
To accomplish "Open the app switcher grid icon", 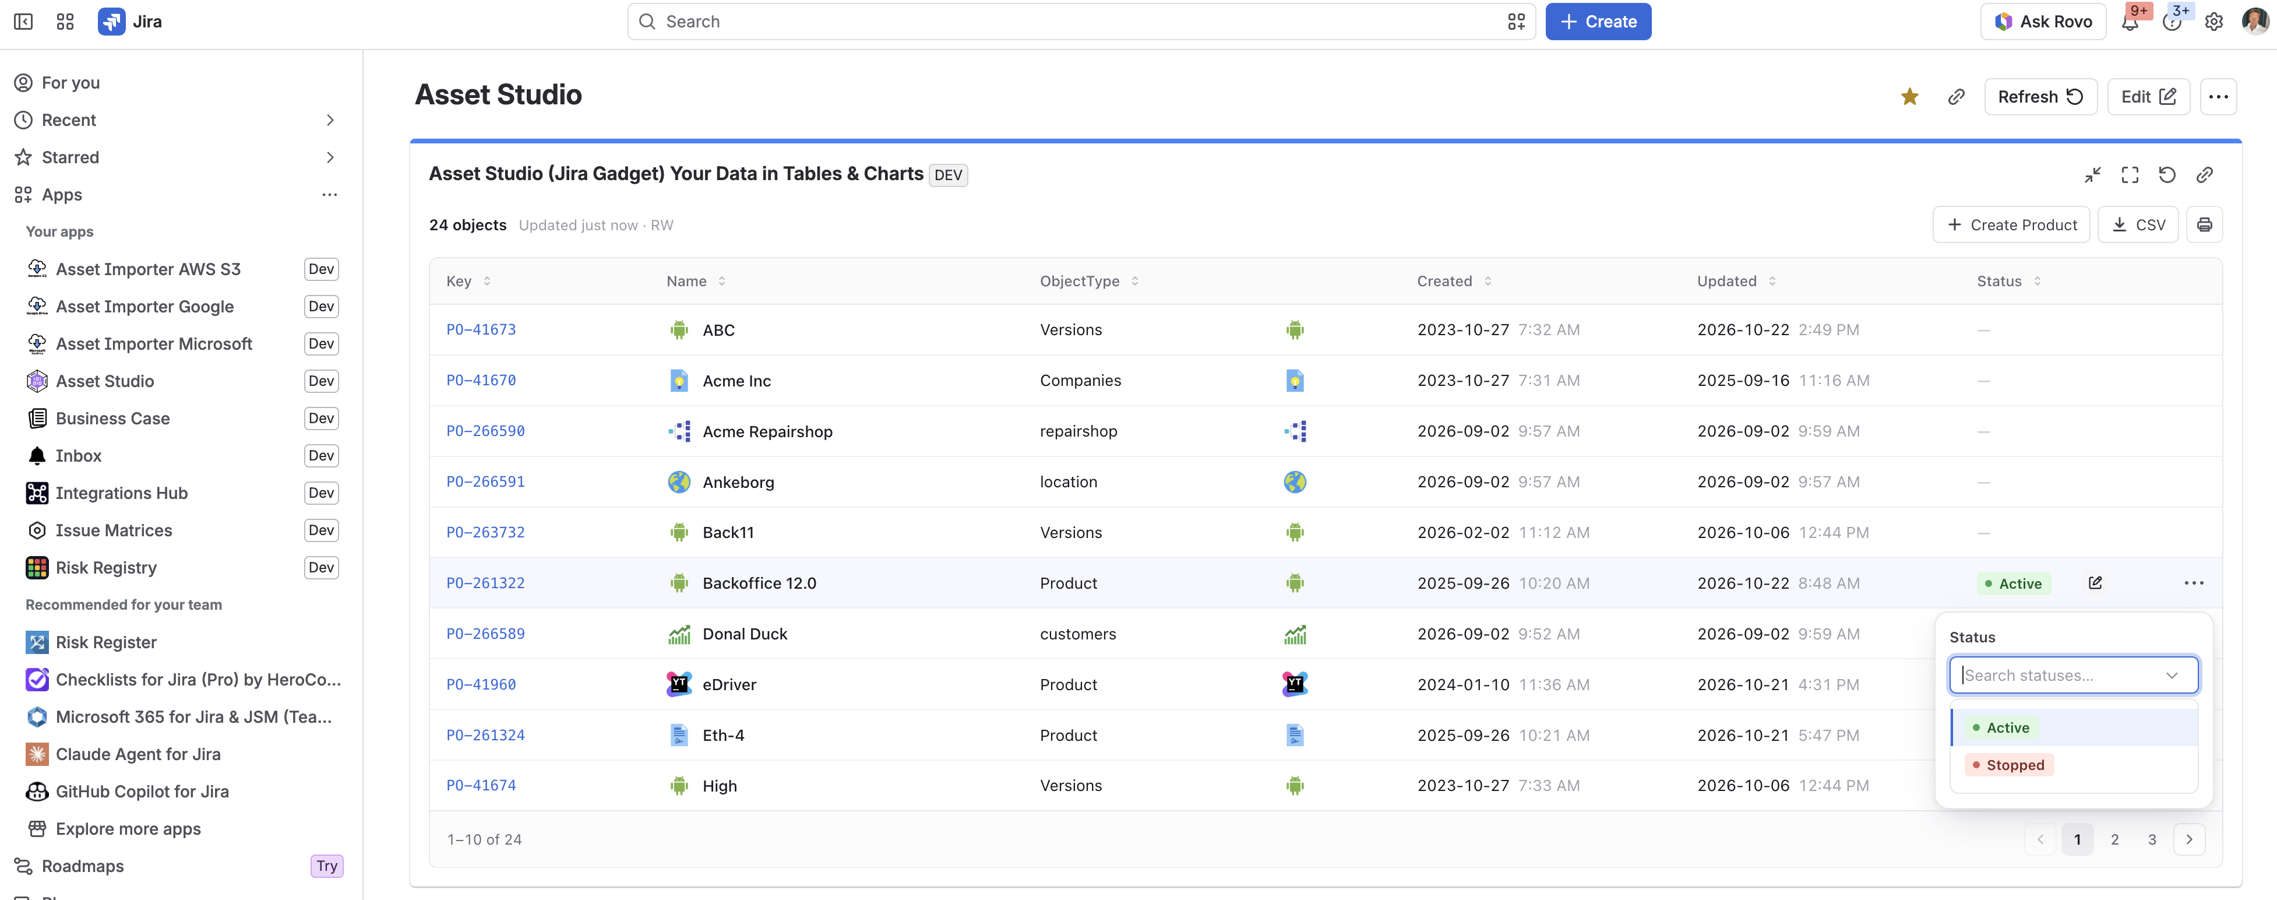I will [65, 21].
